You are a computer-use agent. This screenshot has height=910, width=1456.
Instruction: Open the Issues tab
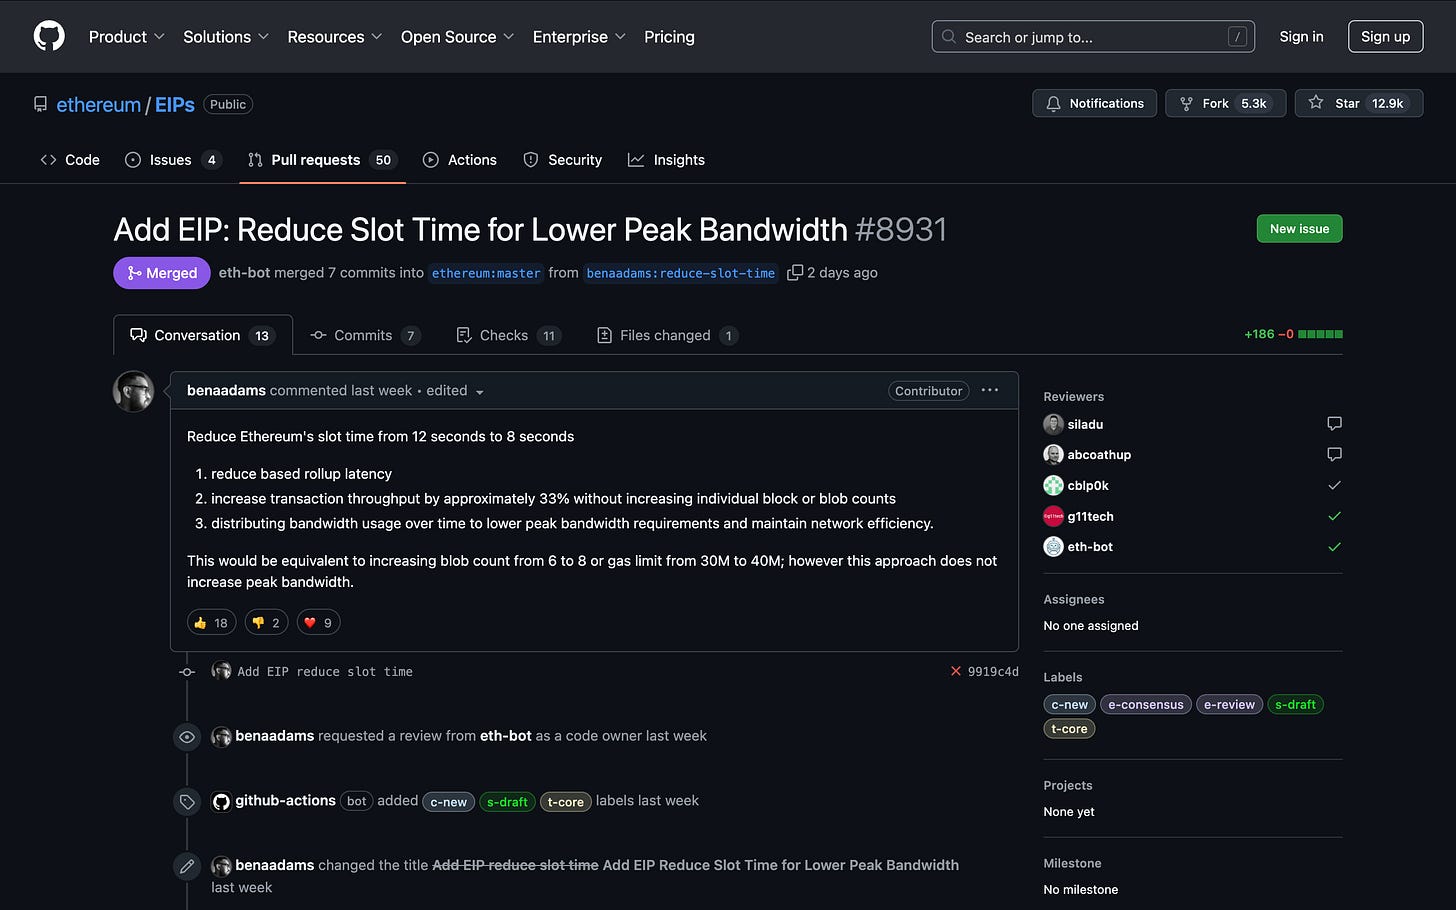tap(172, 160)
